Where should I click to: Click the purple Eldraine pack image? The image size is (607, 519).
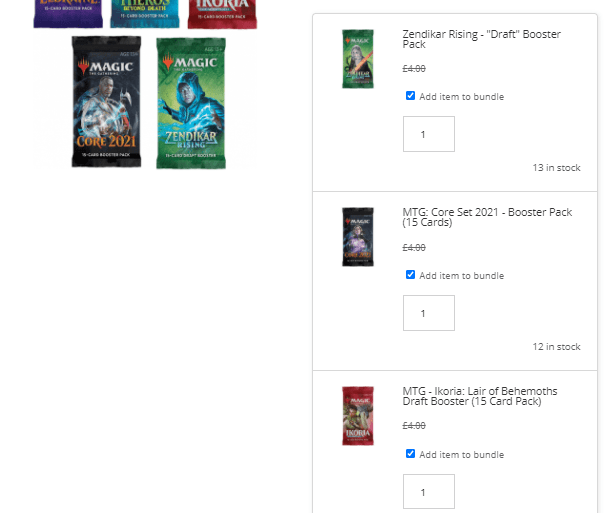click(68, 14)
